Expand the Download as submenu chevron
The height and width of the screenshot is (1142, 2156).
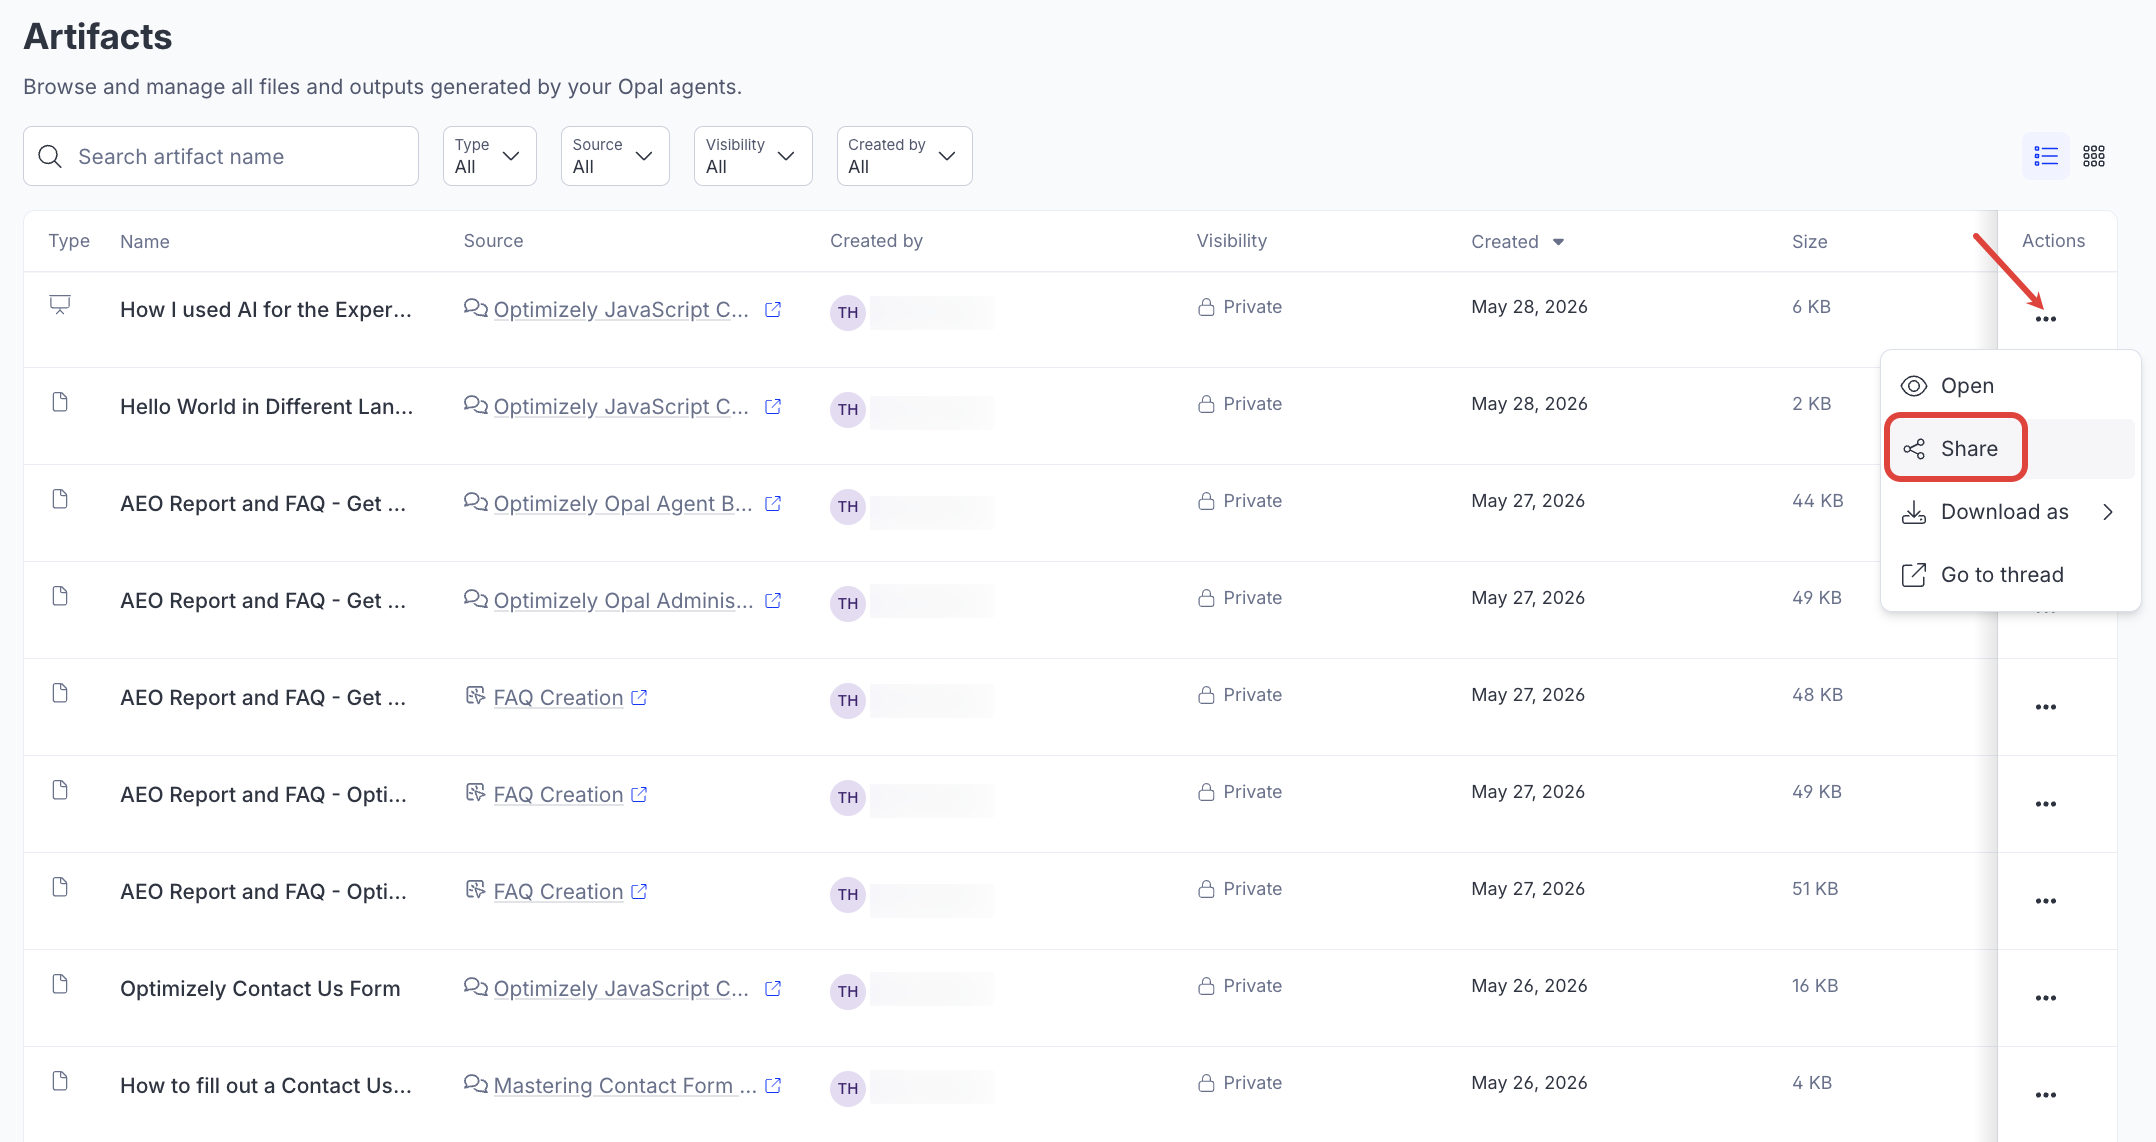point(2108,512)
